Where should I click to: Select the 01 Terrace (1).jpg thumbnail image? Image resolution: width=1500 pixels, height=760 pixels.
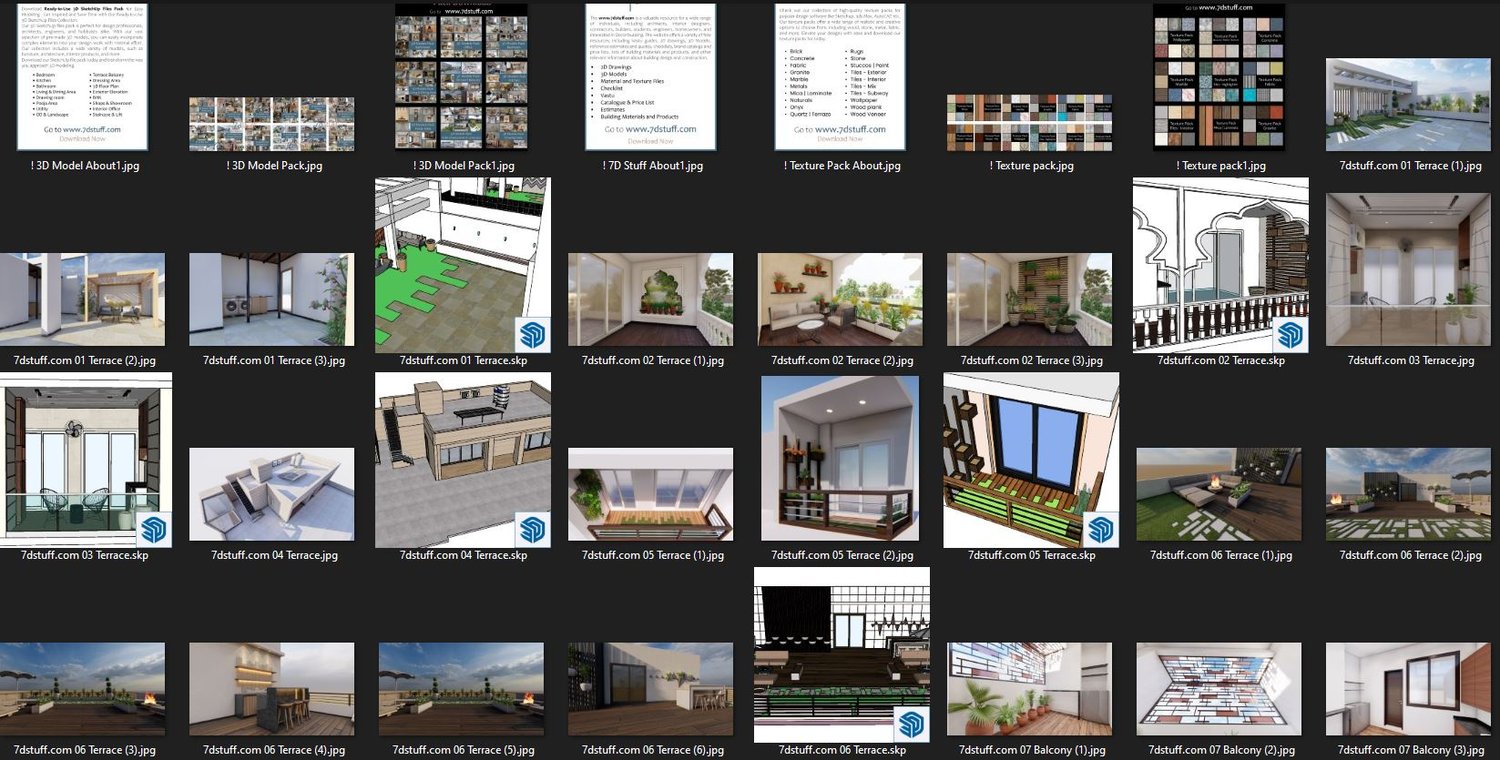pyautogui.click(x=1409, y=104)
